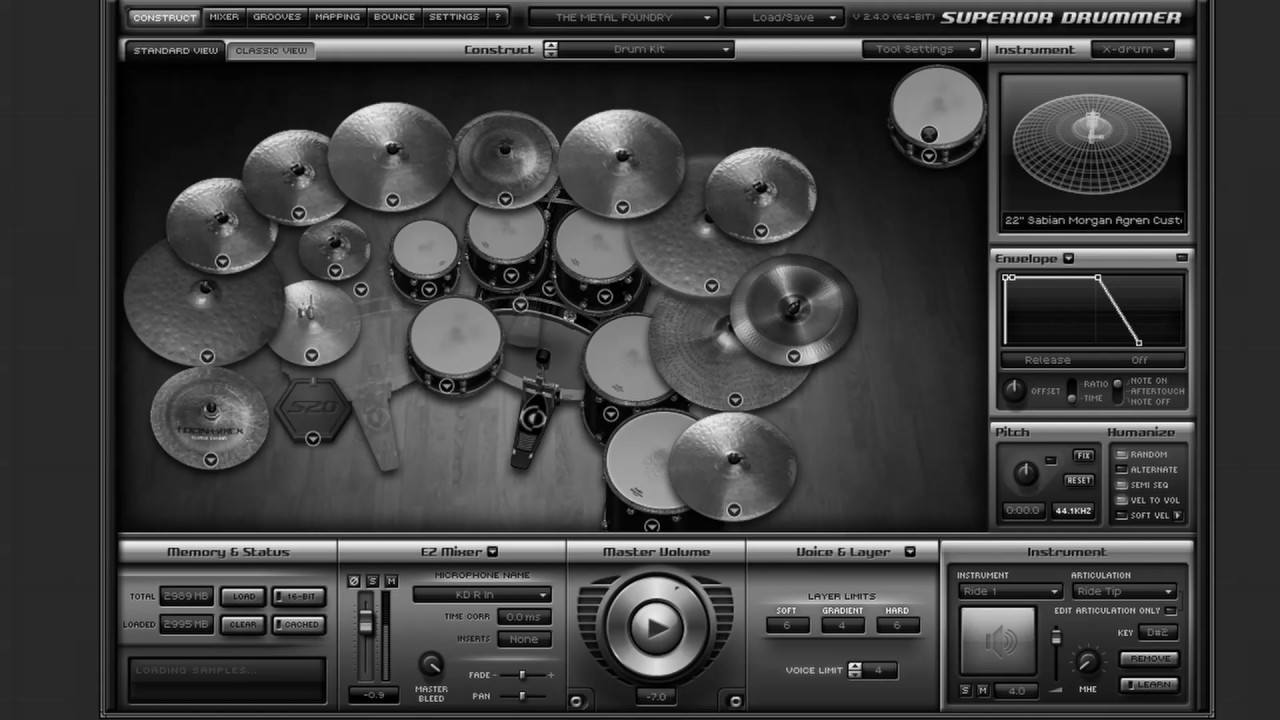The width and height of the screenshot is (1280, 720).
Task: Click the Clear memory button
Action: tap(244, 624)
